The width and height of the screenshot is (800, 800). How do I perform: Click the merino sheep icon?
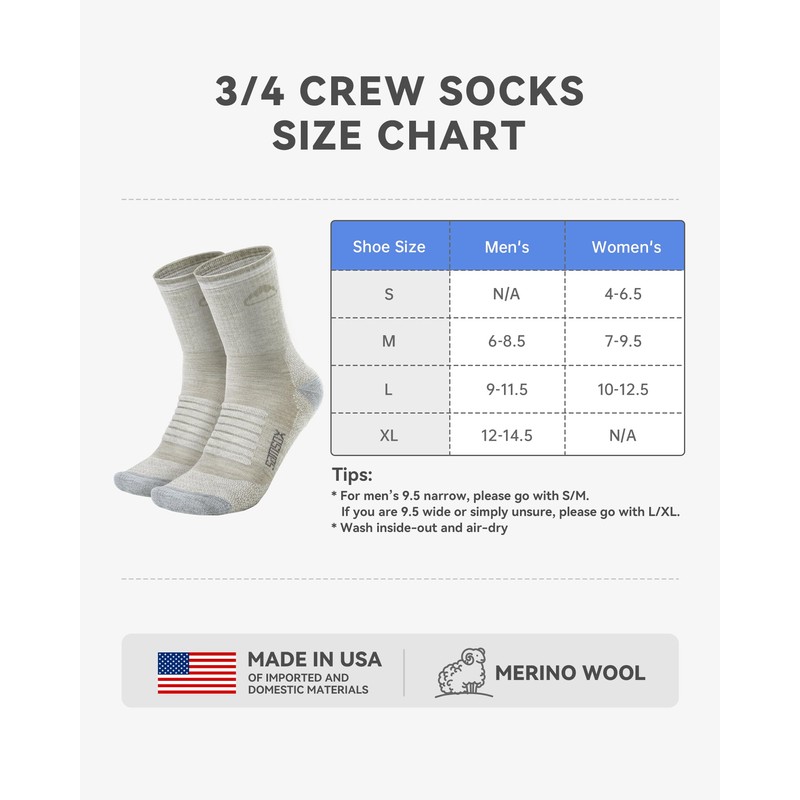pyautogui.click(x=466, y=672)
